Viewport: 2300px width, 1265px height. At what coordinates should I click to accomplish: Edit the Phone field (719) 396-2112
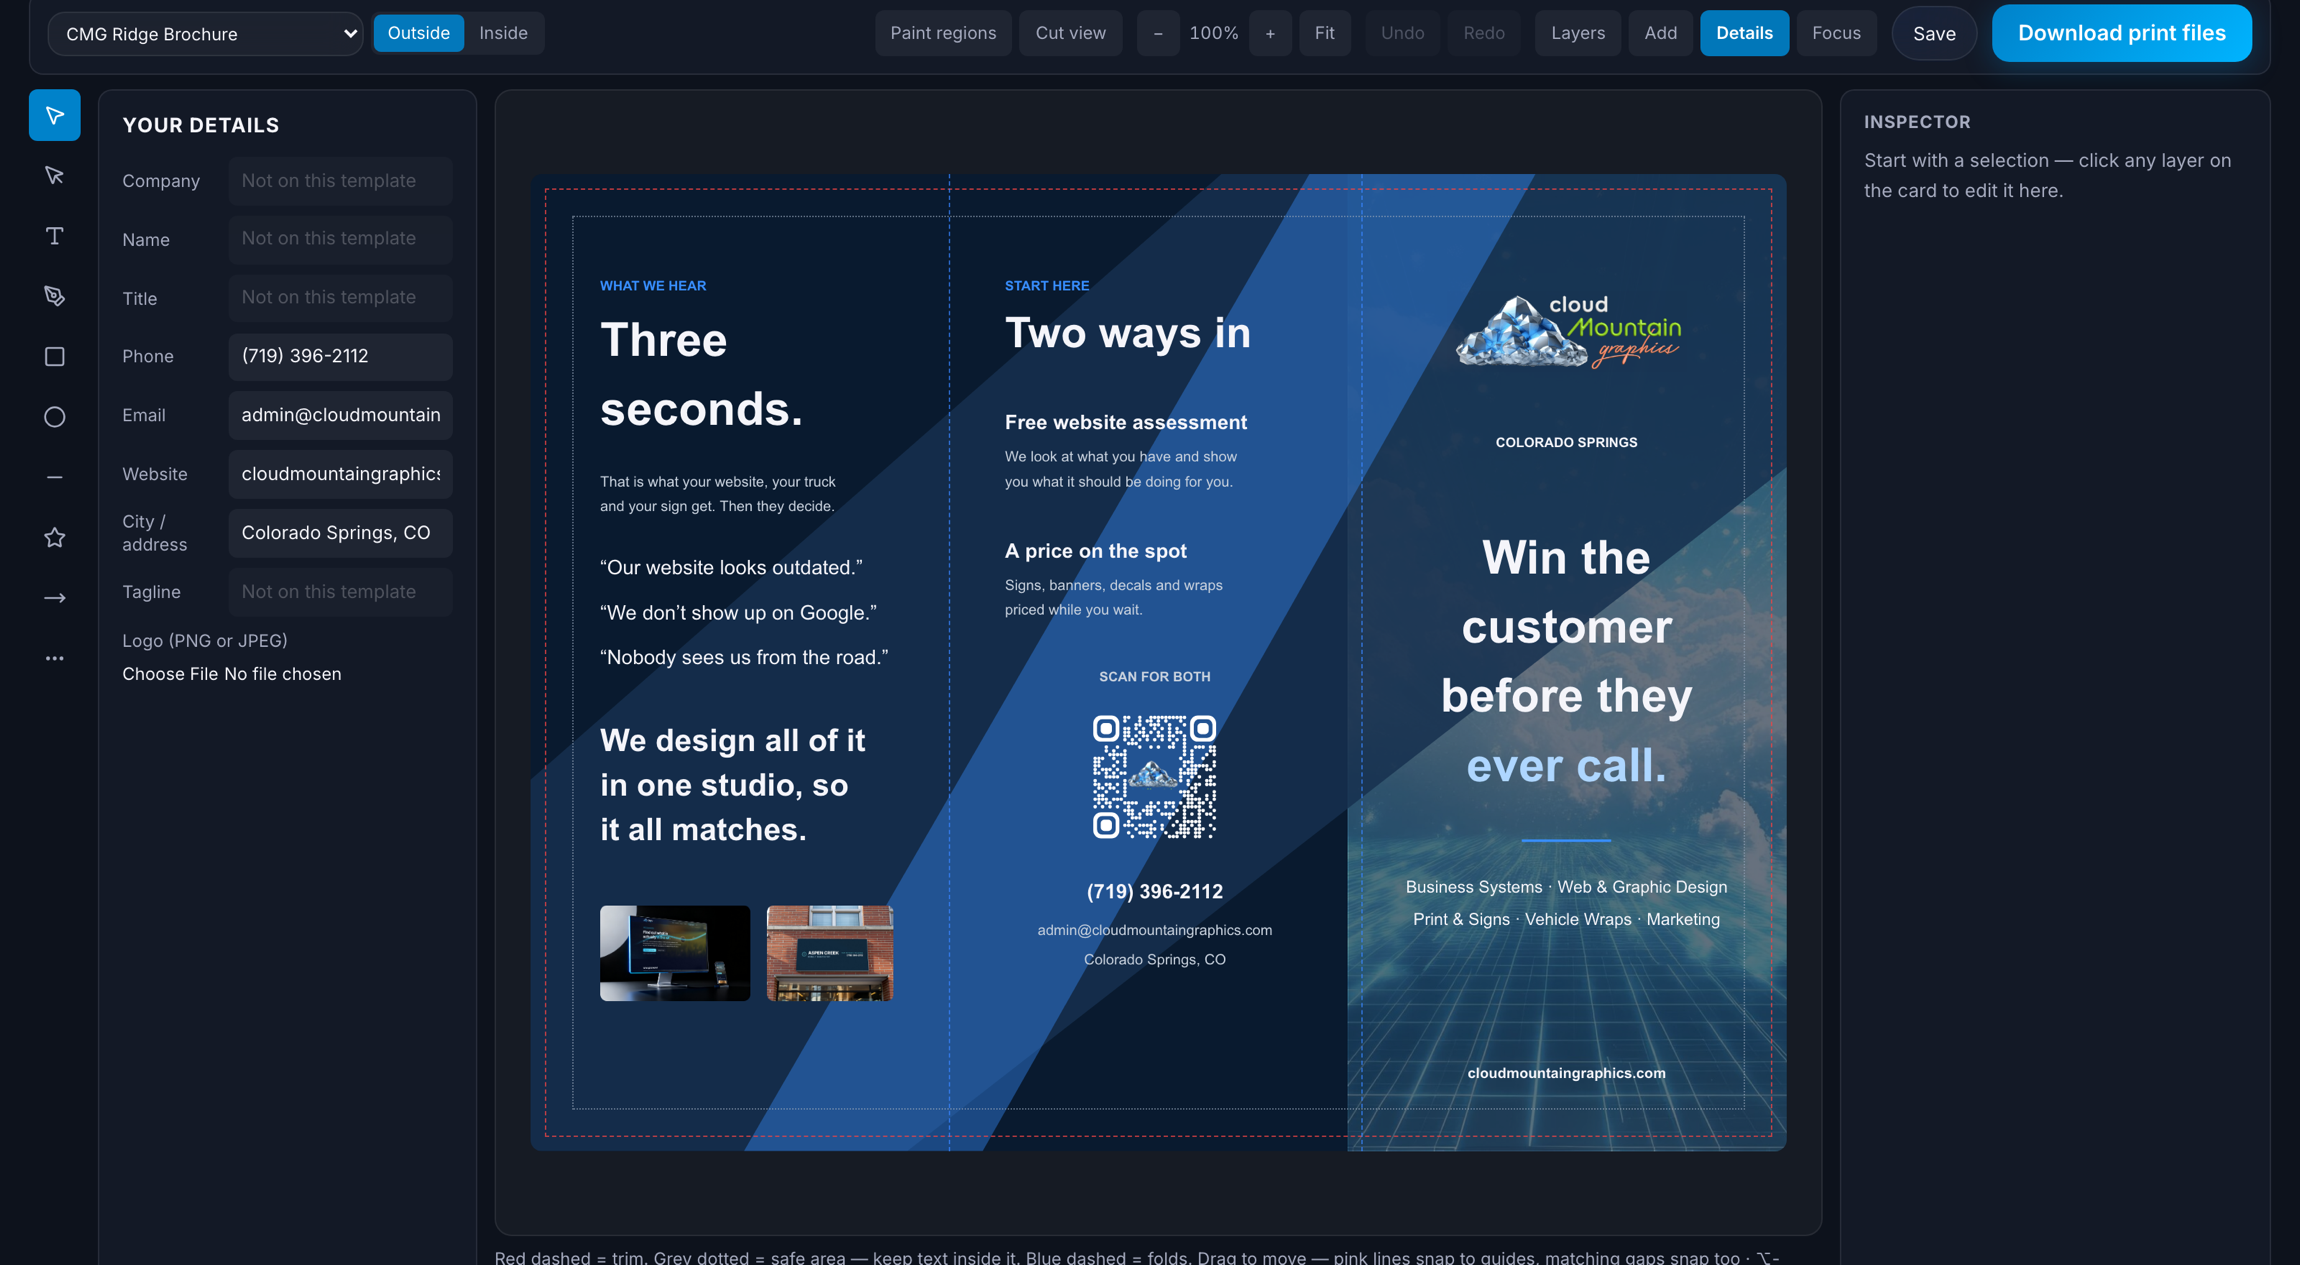(340, 356)
